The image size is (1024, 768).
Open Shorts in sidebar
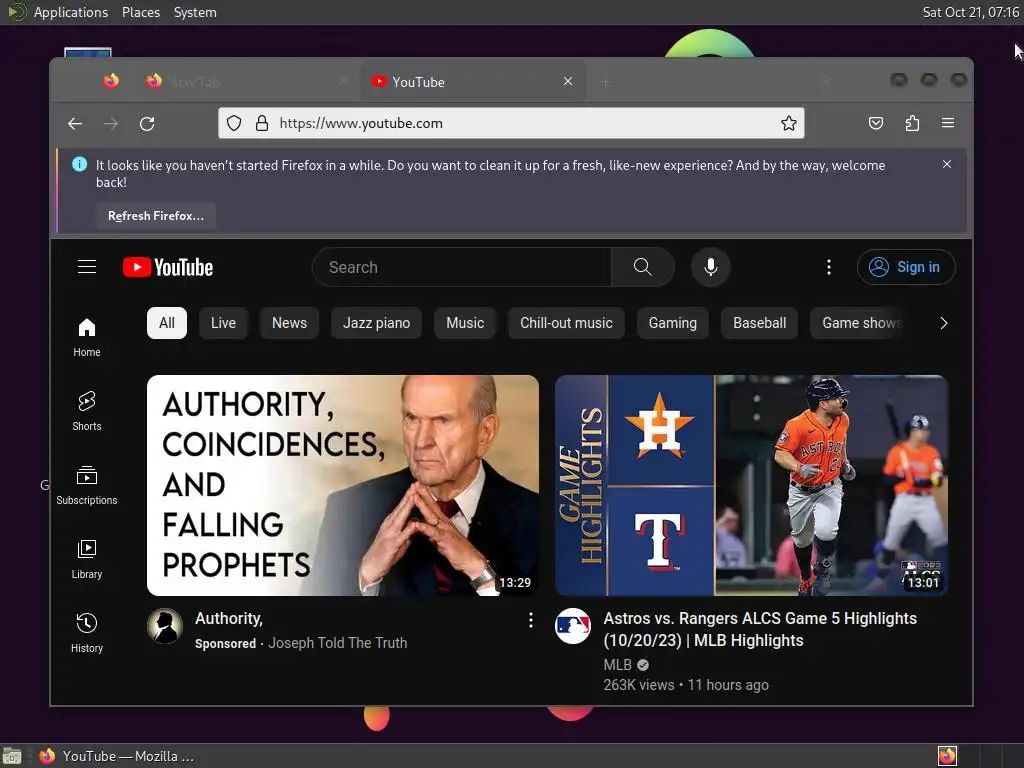pyautogui.click(x=87, y=411)
